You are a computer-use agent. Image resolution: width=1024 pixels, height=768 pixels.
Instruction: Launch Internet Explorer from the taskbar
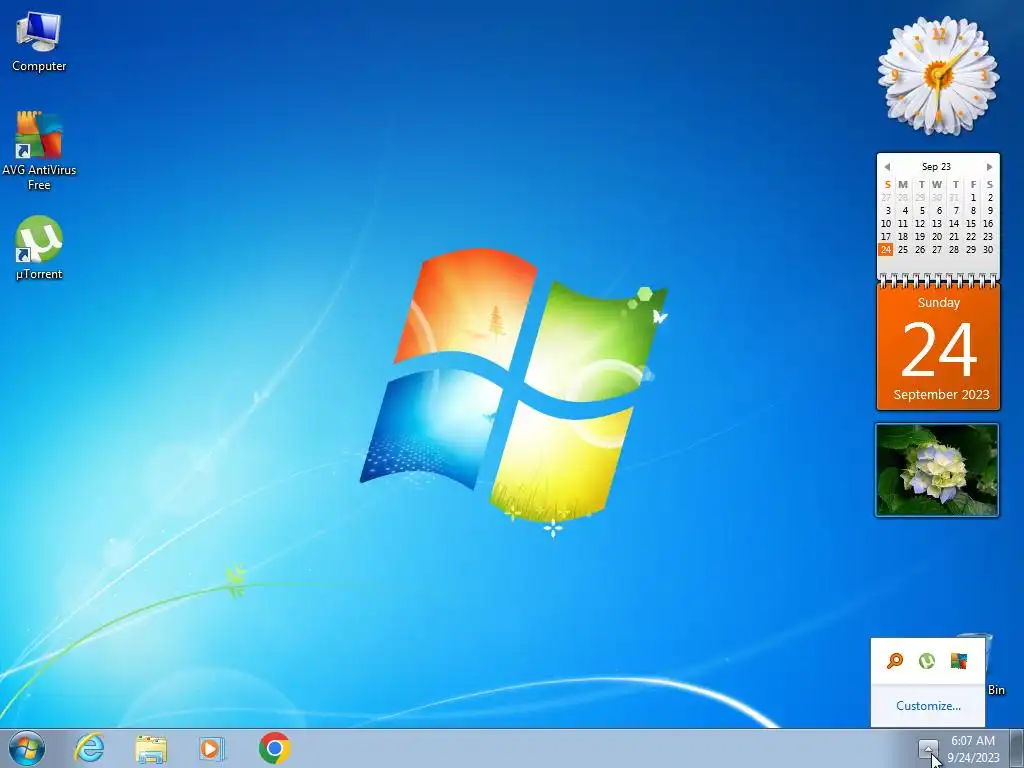point(89,748)
